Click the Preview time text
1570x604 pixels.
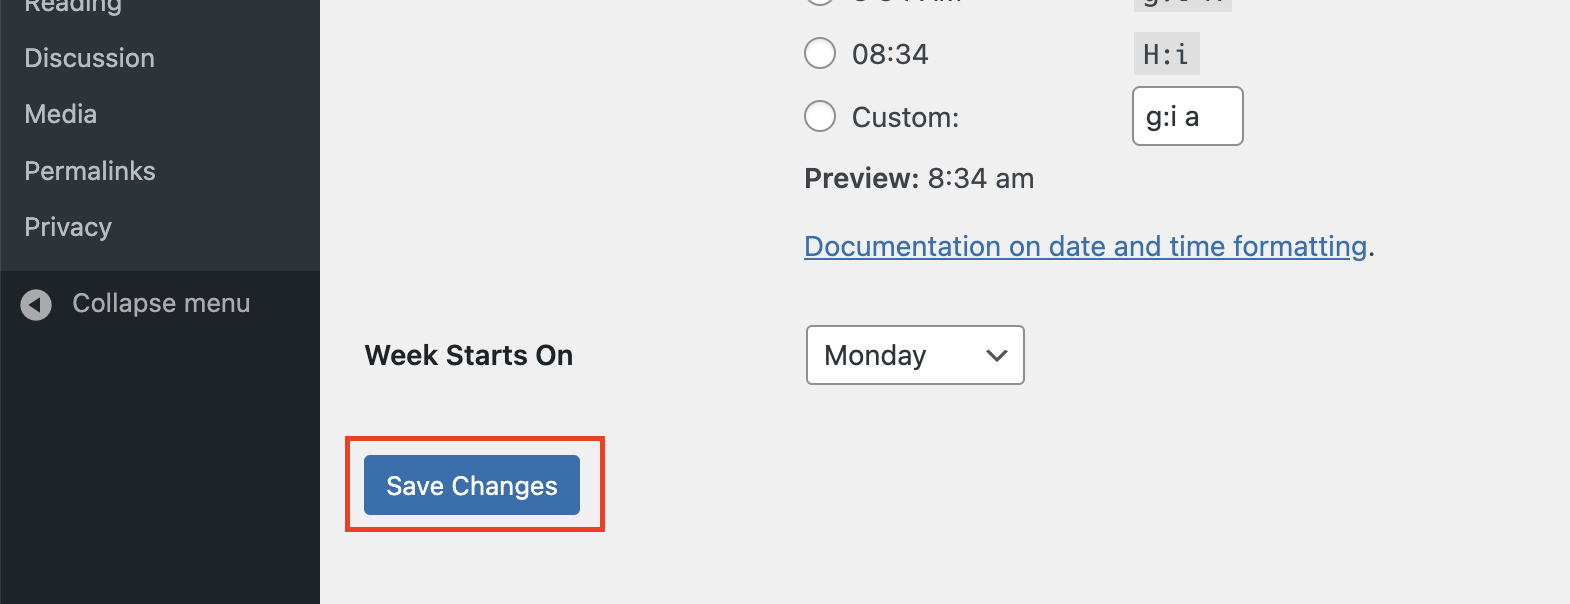[980, 178]
